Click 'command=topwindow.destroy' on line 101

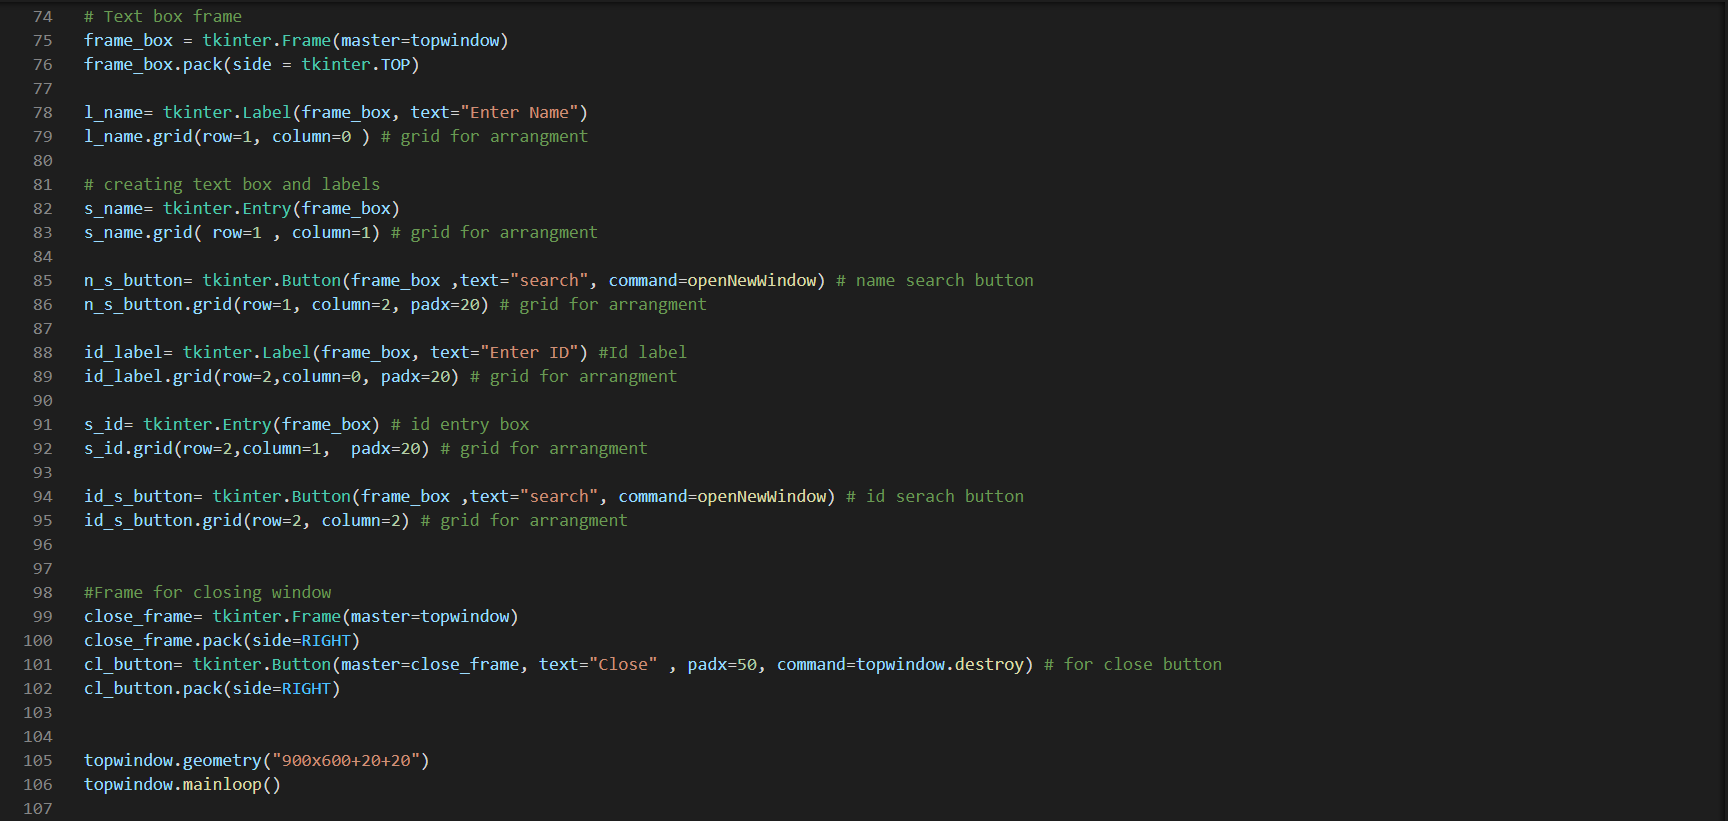click(x=900, y=664)
